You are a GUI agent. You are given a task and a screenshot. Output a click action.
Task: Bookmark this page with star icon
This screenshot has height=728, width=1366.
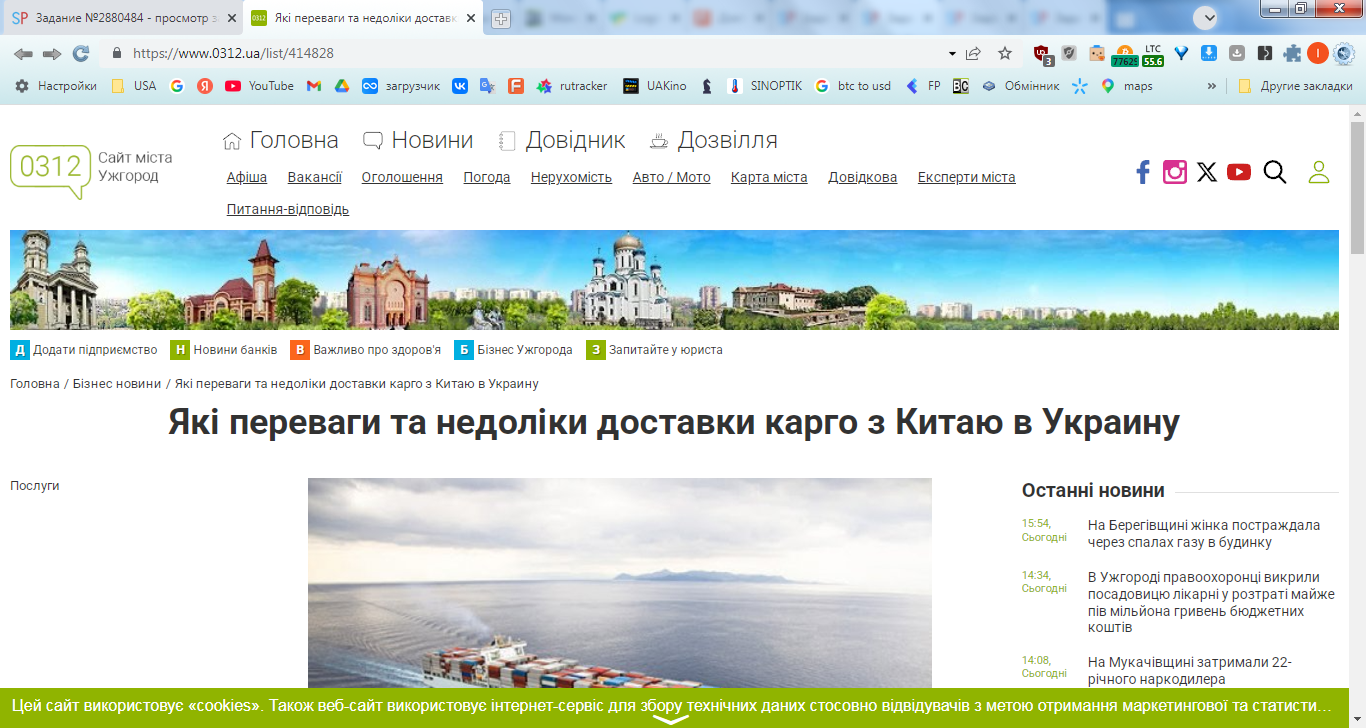1005,54
